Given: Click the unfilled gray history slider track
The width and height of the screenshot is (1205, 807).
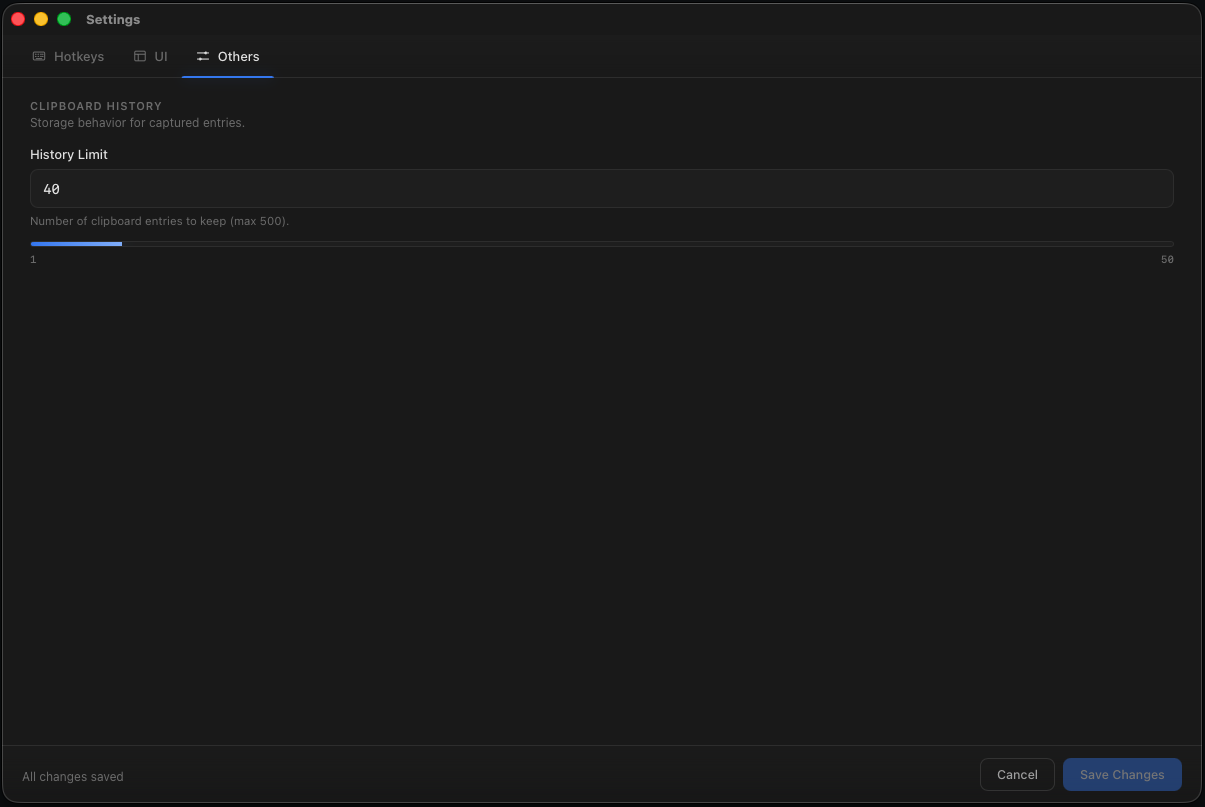Looking at the screenshot, I should click(x=647, y=244).
